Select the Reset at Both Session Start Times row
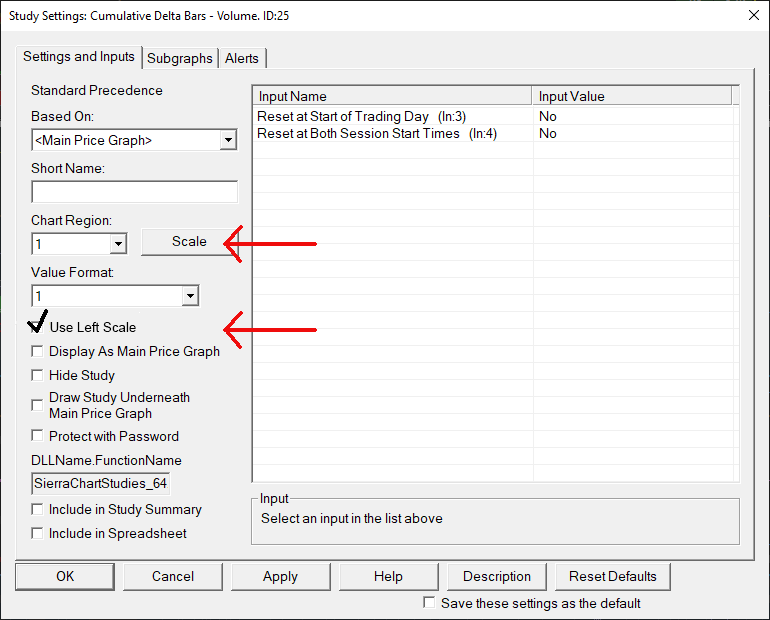Viewport: 770px width, 620px height. 495,134
